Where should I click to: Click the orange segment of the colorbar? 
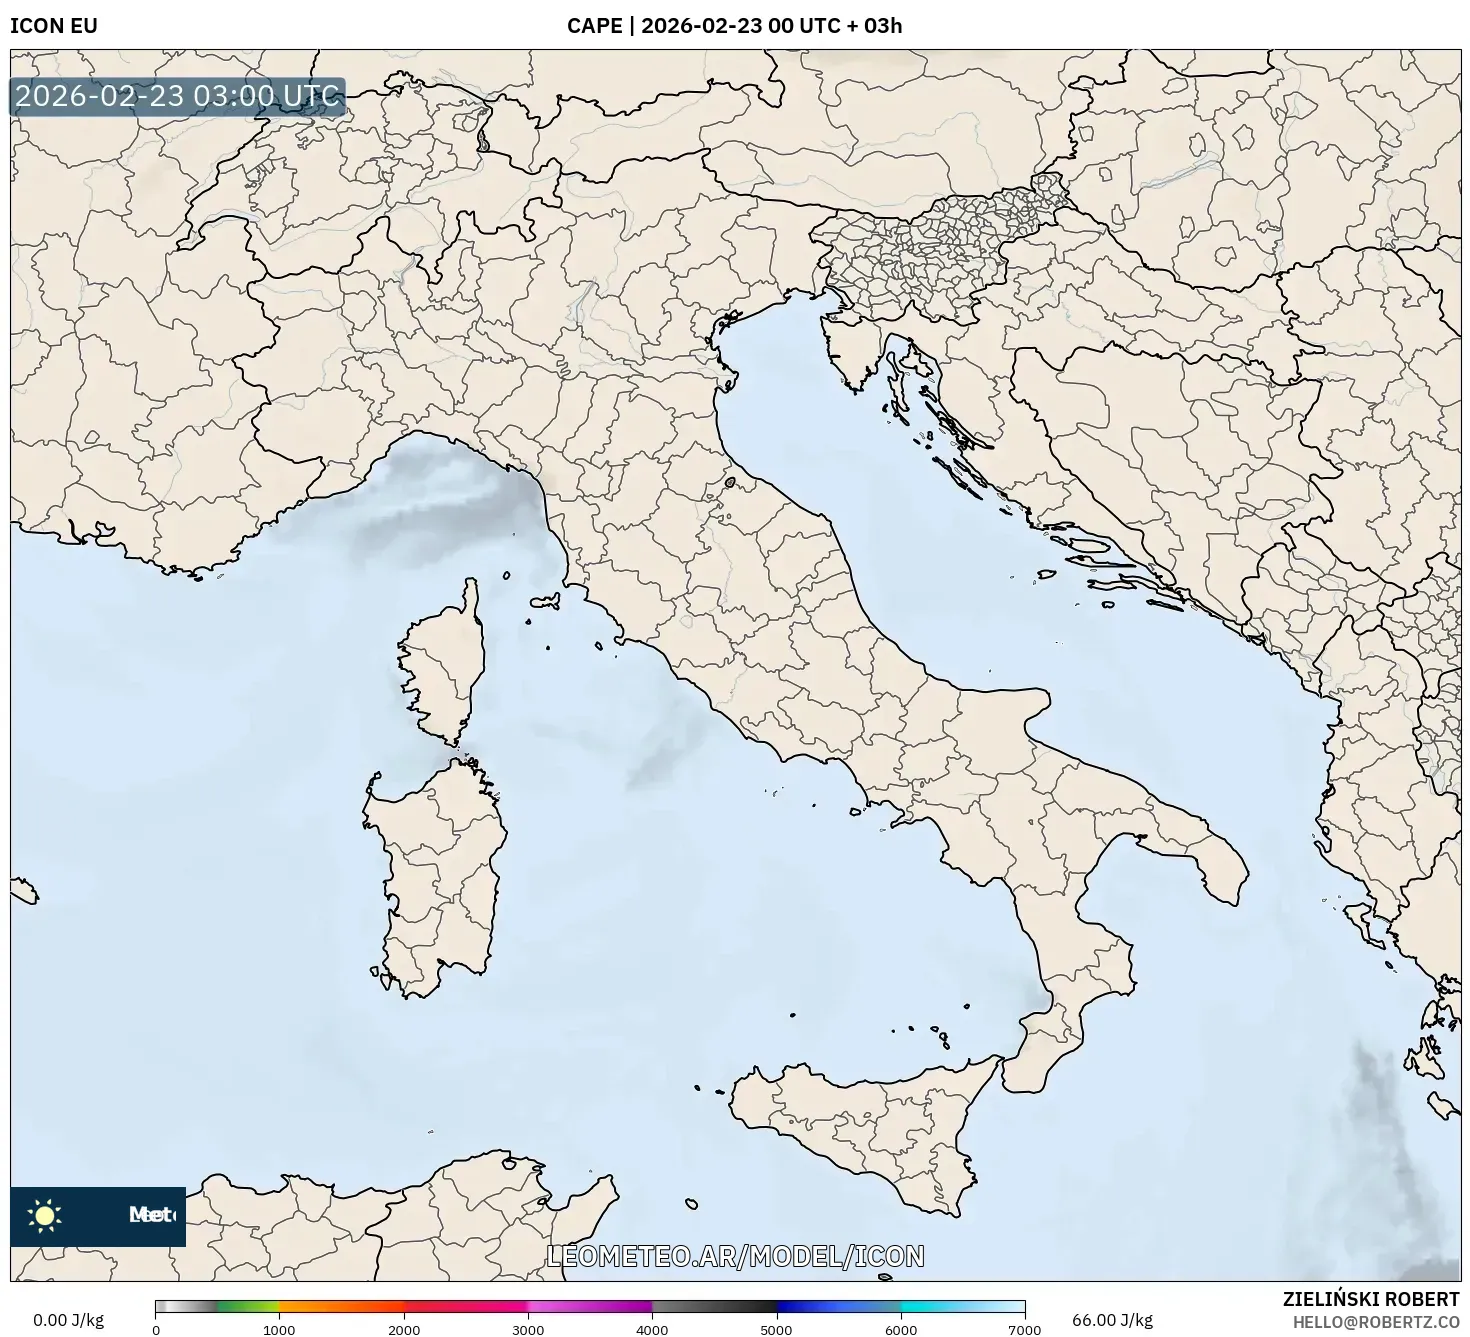[340, 1306]
